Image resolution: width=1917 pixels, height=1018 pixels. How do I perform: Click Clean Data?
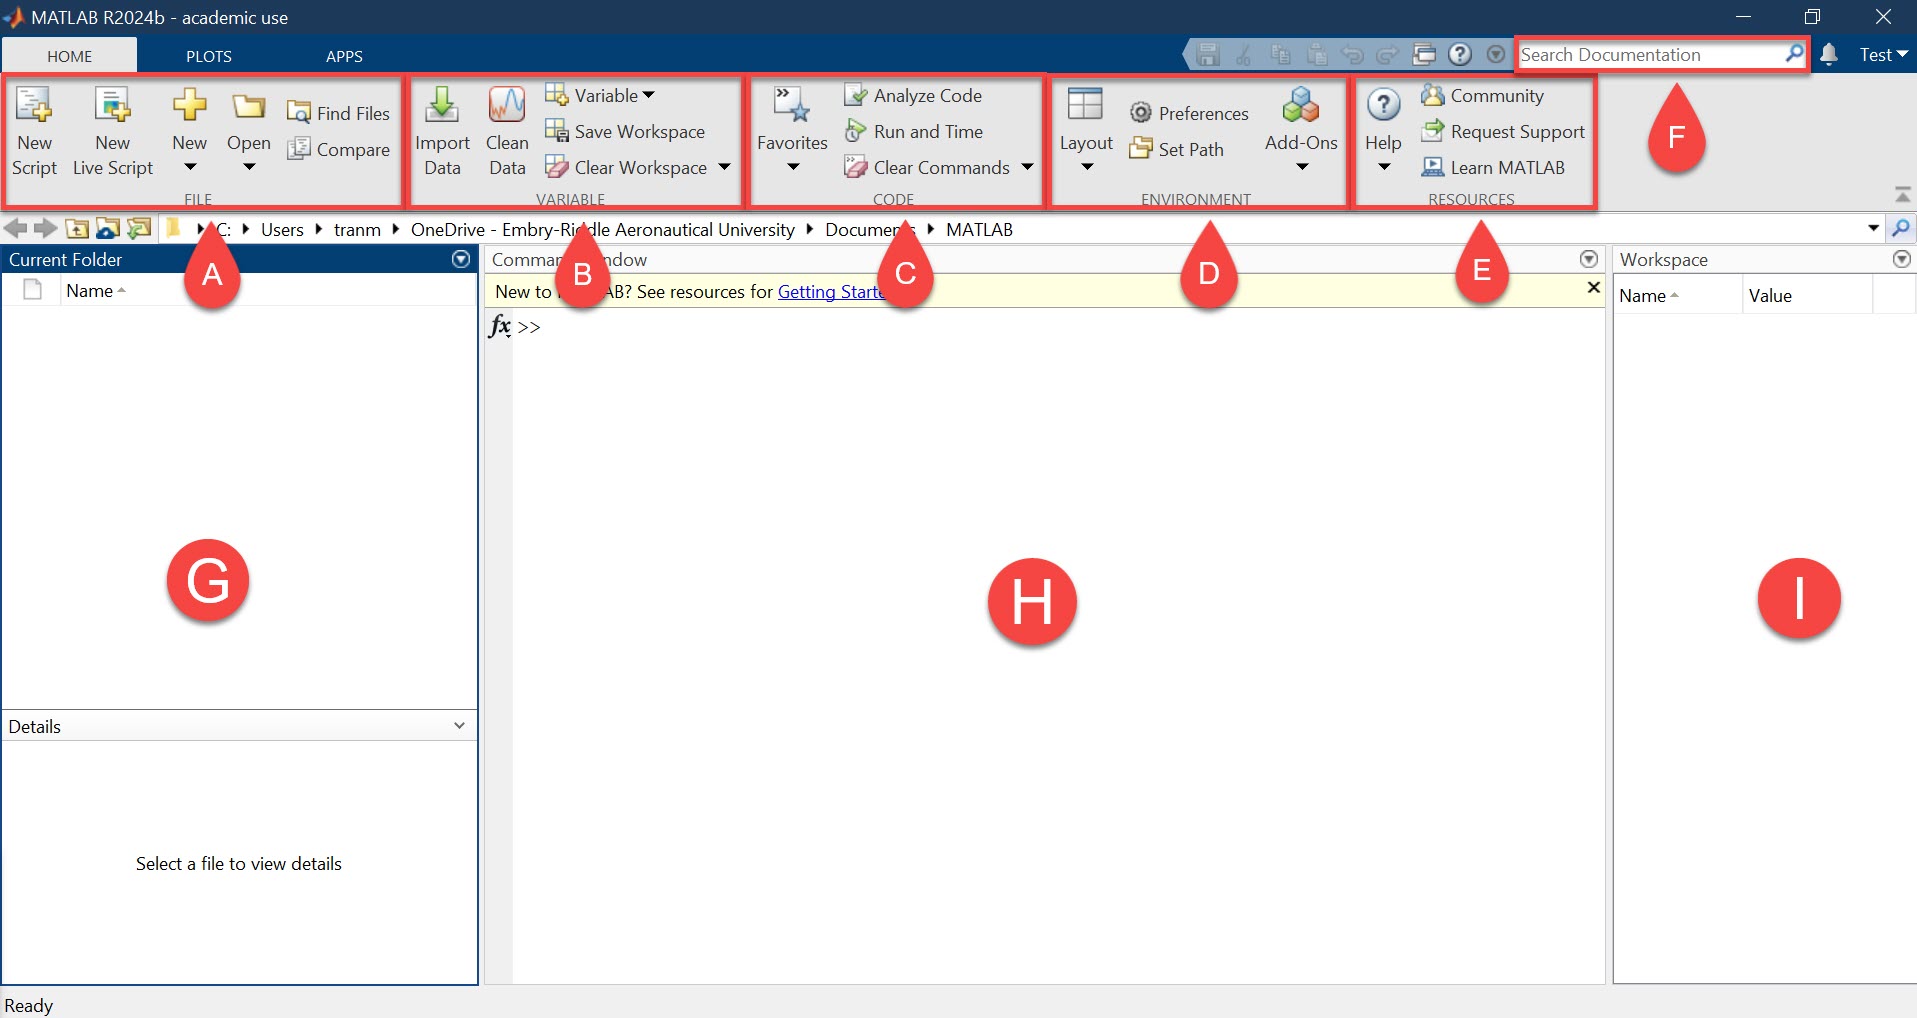point(507,132)
